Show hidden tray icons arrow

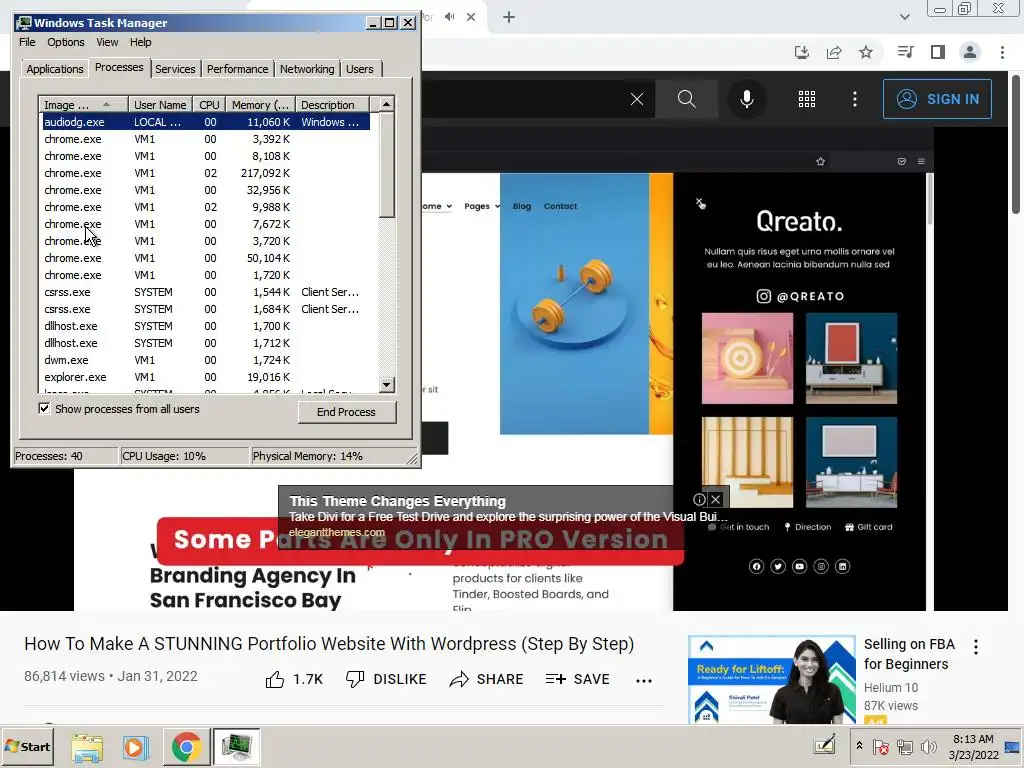coord(859,746)
